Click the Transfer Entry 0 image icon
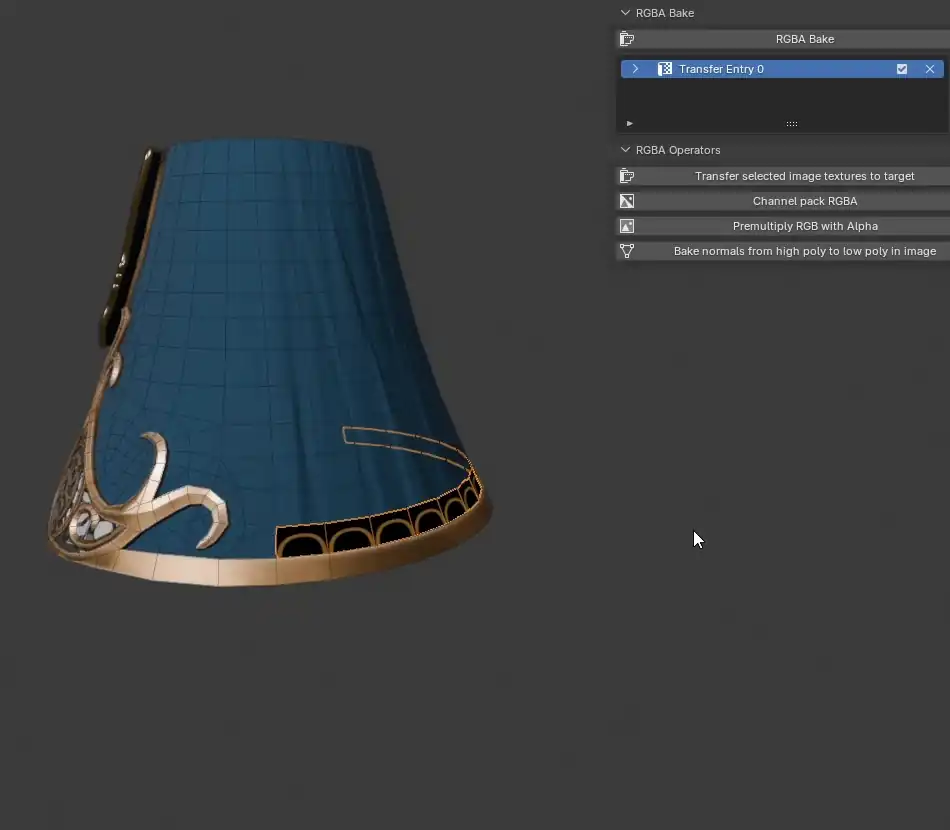Viewport: 950px width, 830px height. [x=665, y=69]
